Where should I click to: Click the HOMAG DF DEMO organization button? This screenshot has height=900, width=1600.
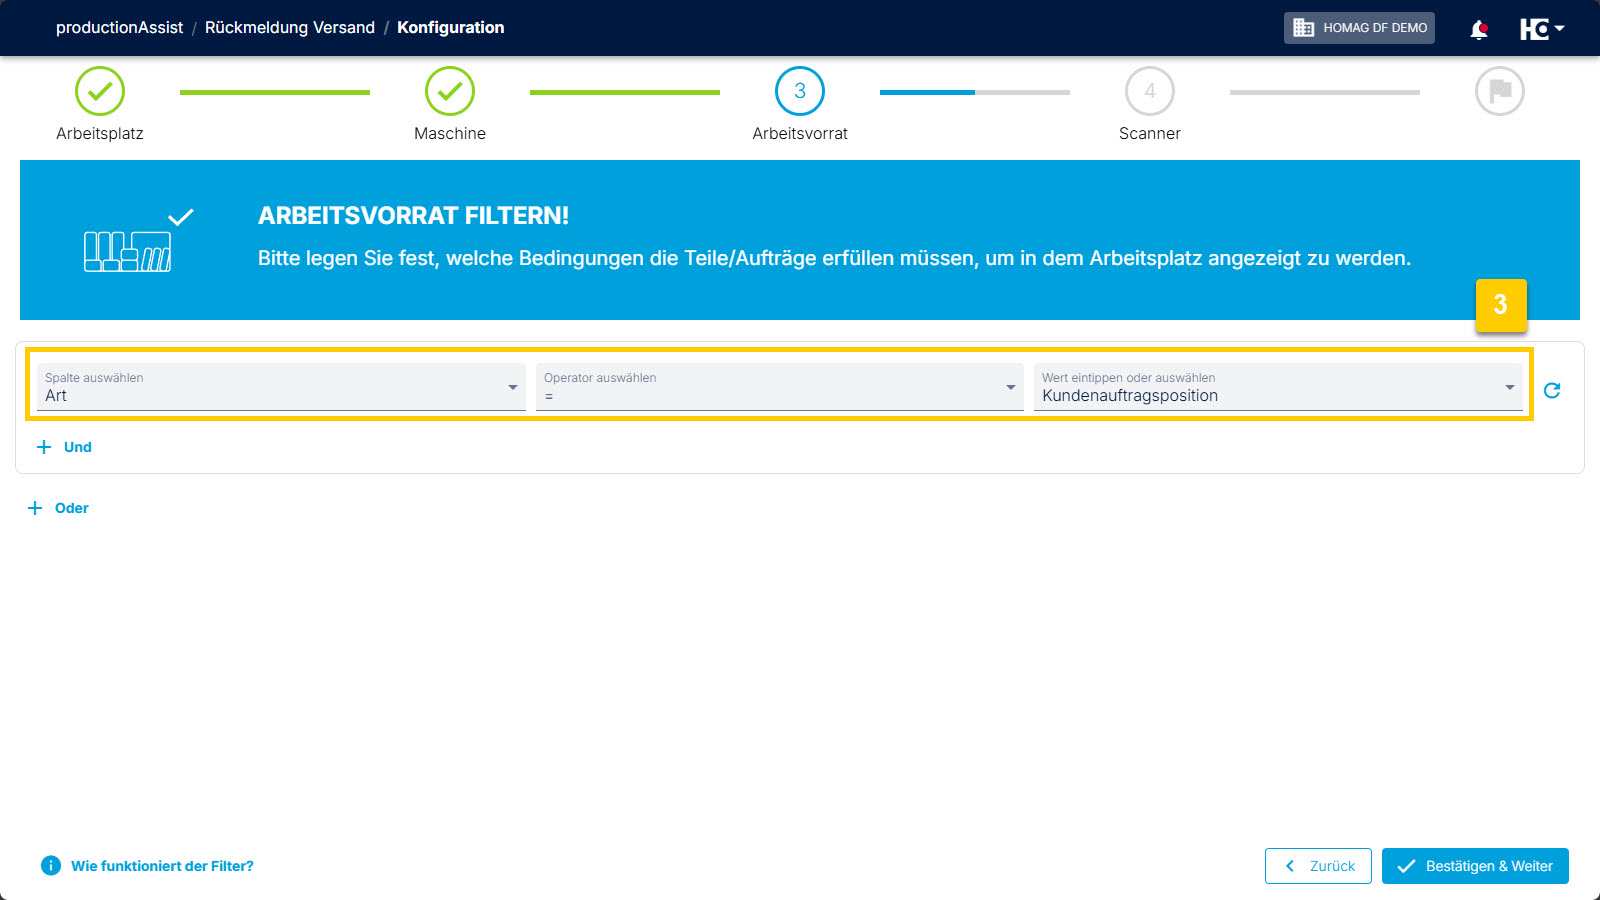click(1359, 28)
